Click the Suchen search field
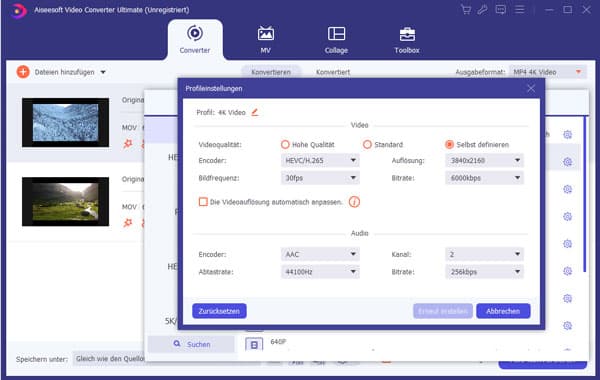Screen dimensions: 600x380 pos(191,344)
